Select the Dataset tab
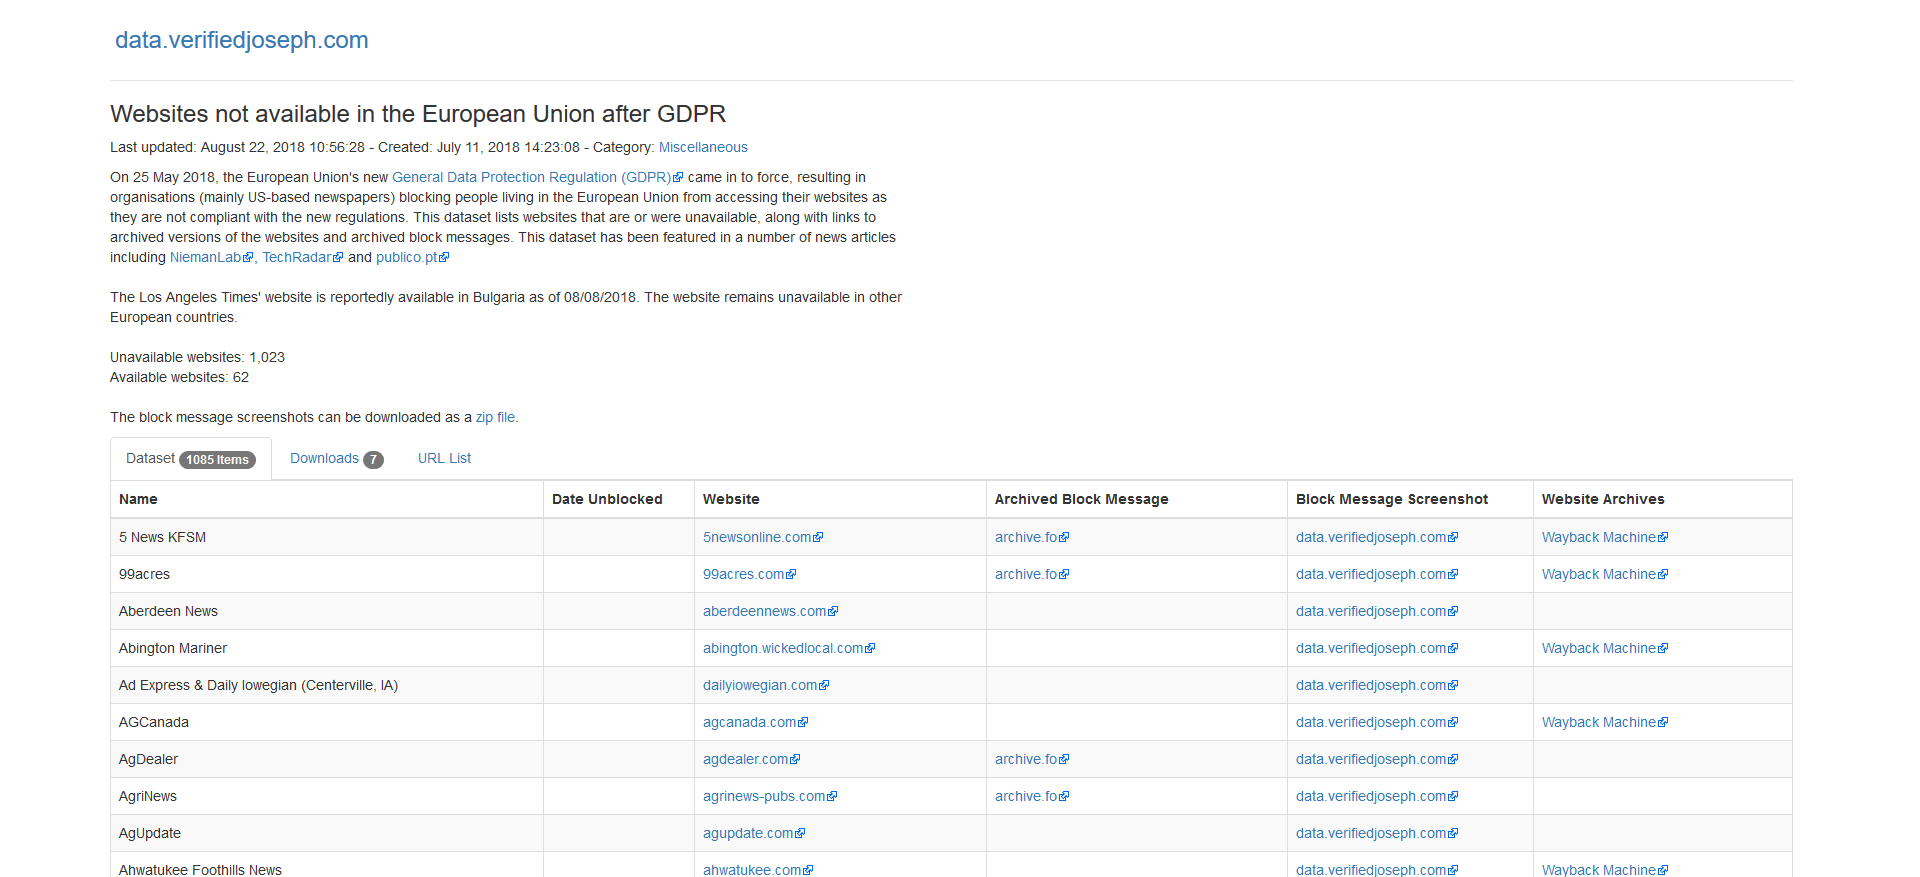Viewport: 1920px width, 877px height. [x=191, y=459]
